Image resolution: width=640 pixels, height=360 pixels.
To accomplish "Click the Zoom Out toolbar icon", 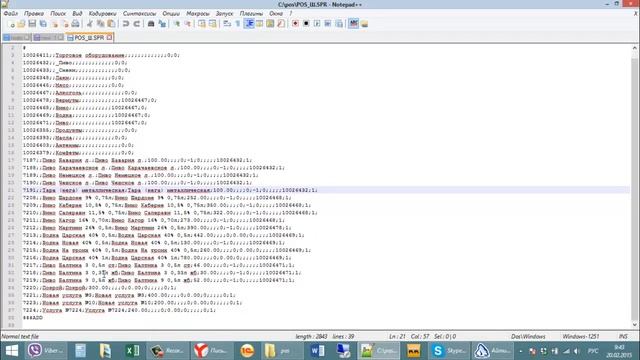I will (187, 24).
